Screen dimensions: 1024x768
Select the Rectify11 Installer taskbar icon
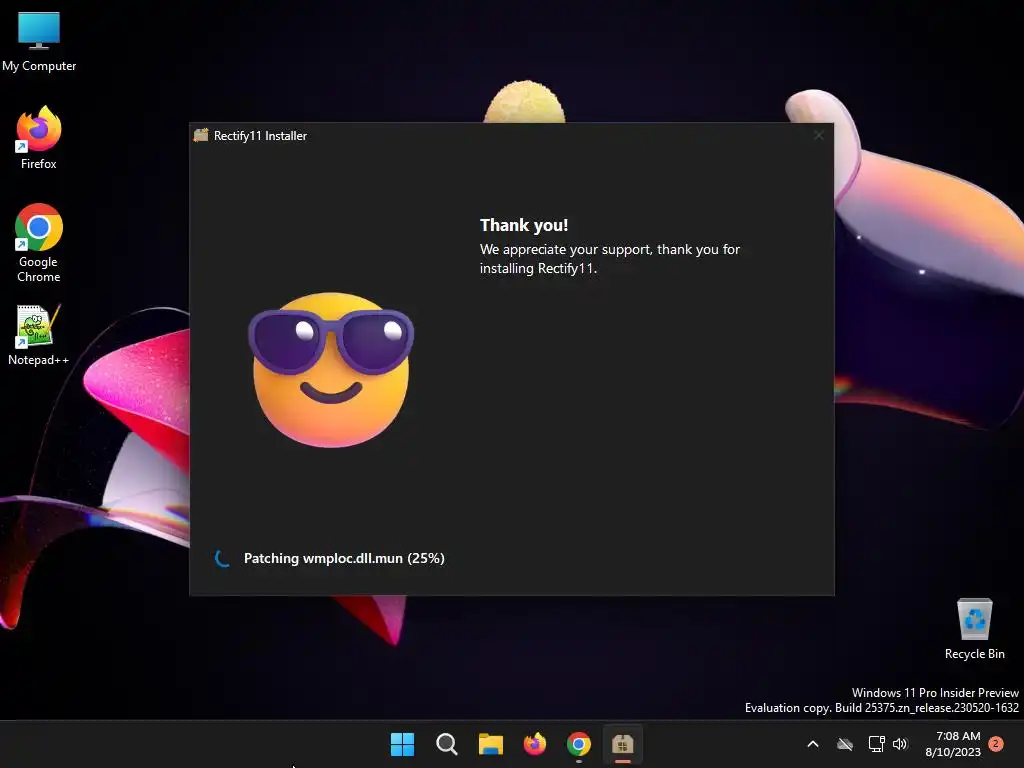tap(622, 744)
